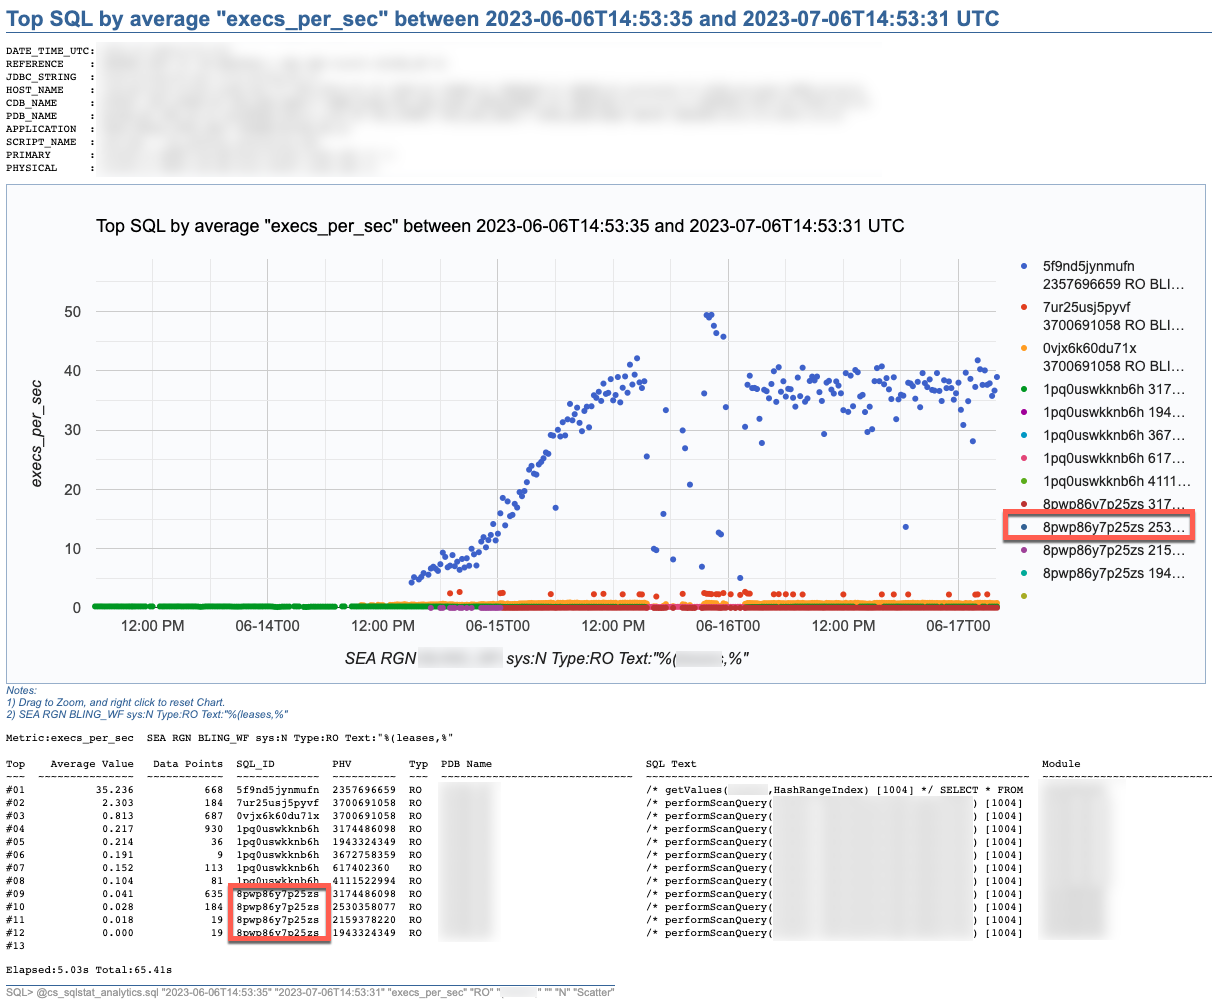Click cyan legend marker beside 1pq0uswkknb6h 367…
Screen dimensions: 1212x1004
[x=1024, y=435]
